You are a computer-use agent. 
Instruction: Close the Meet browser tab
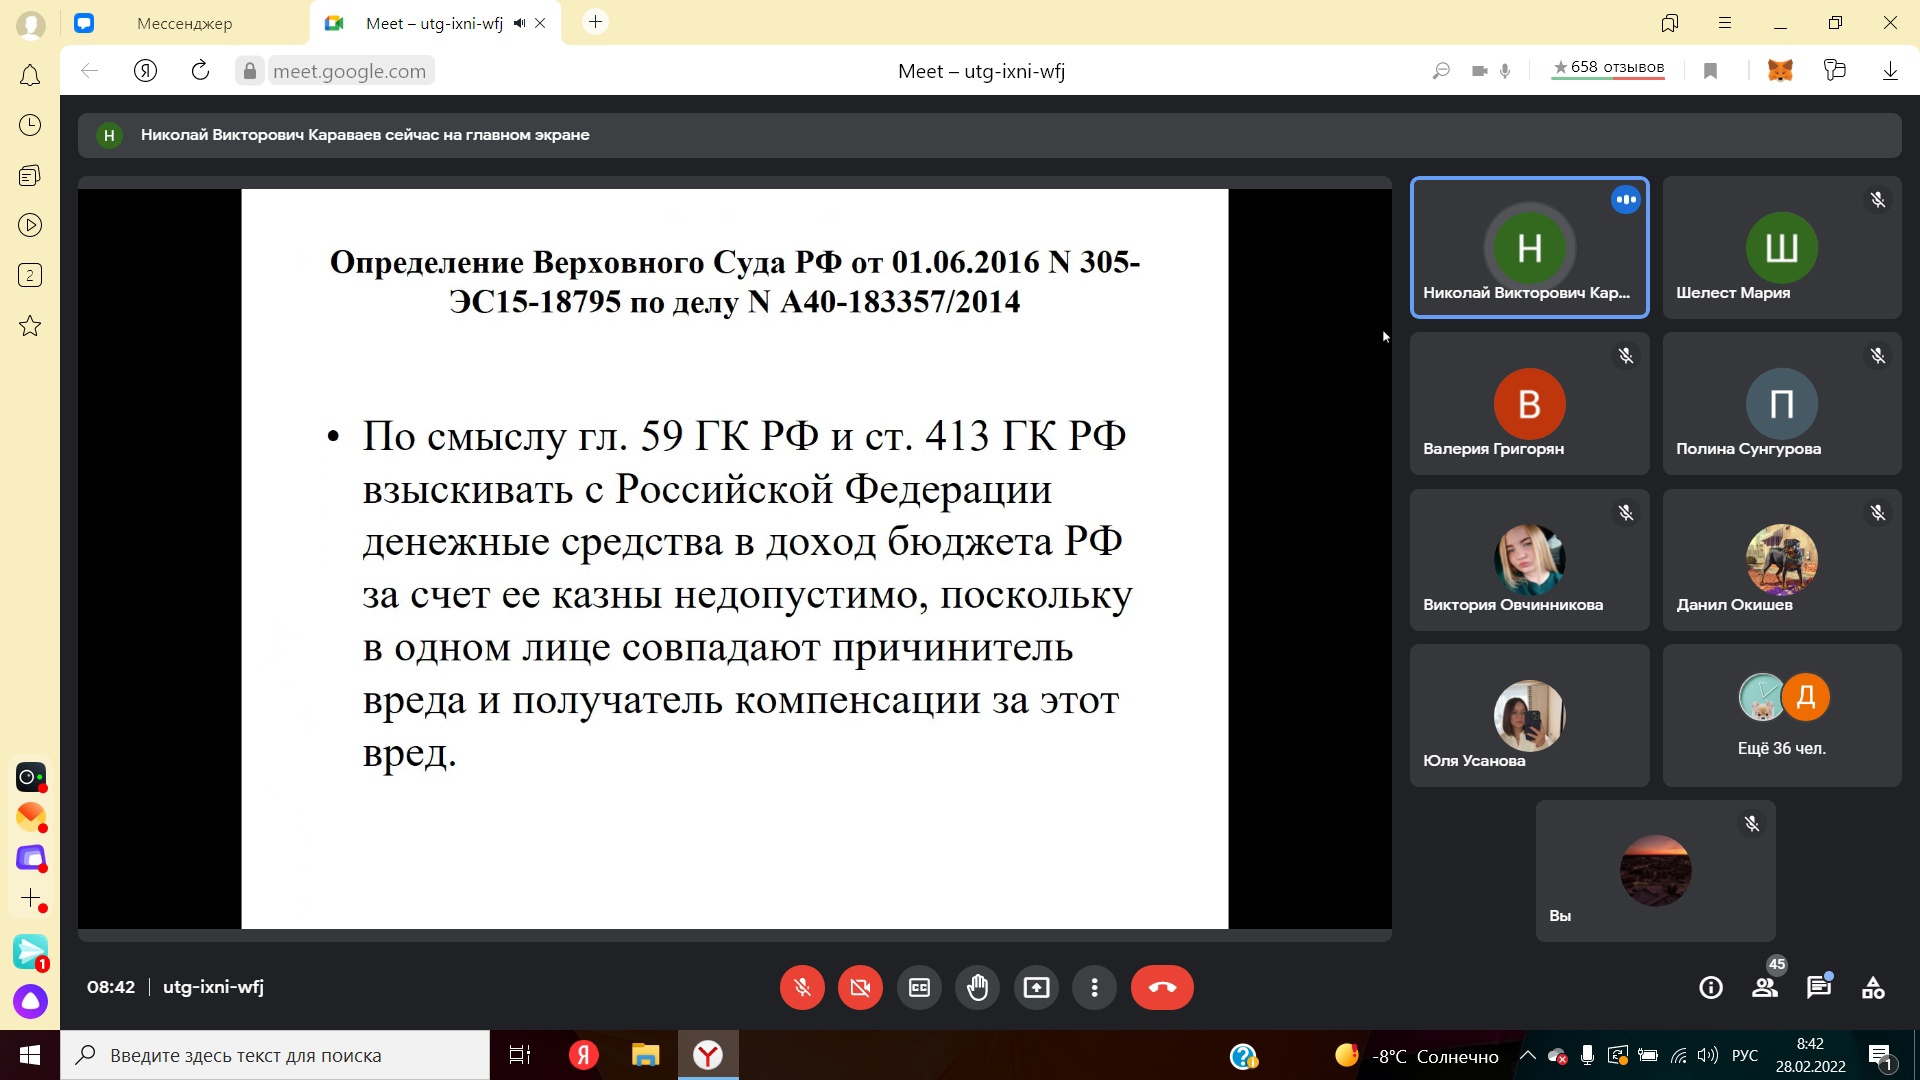pos(540,23)
